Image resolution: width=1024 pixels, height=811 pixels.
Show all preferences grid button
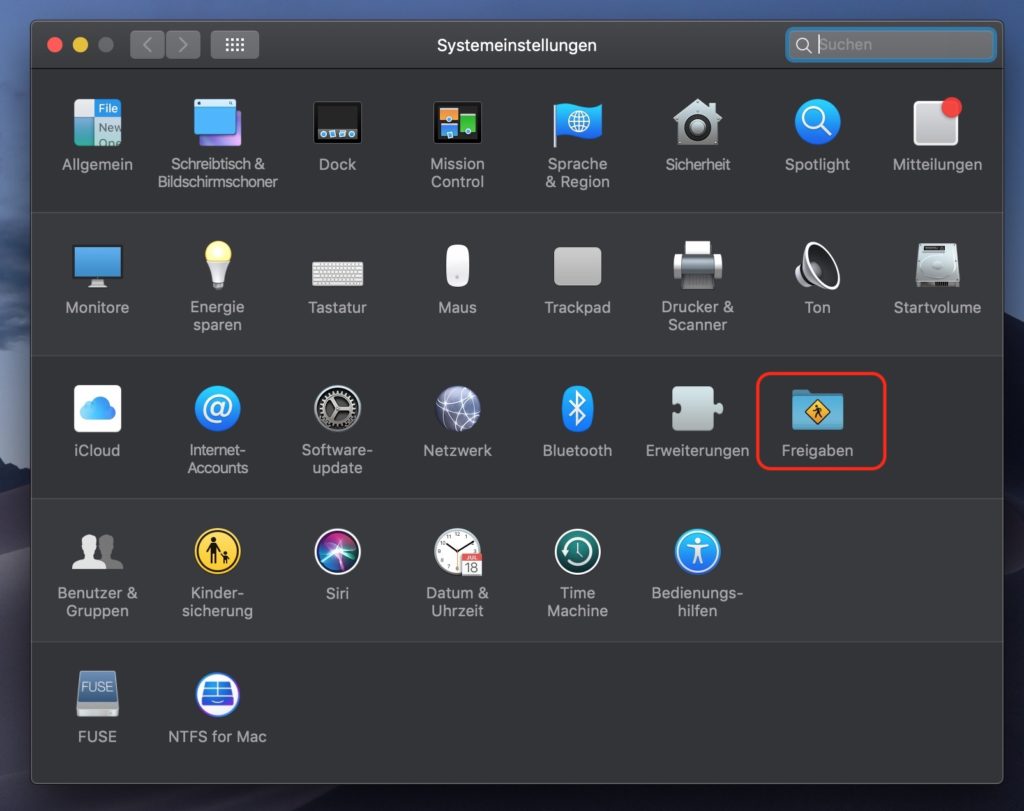234,44
